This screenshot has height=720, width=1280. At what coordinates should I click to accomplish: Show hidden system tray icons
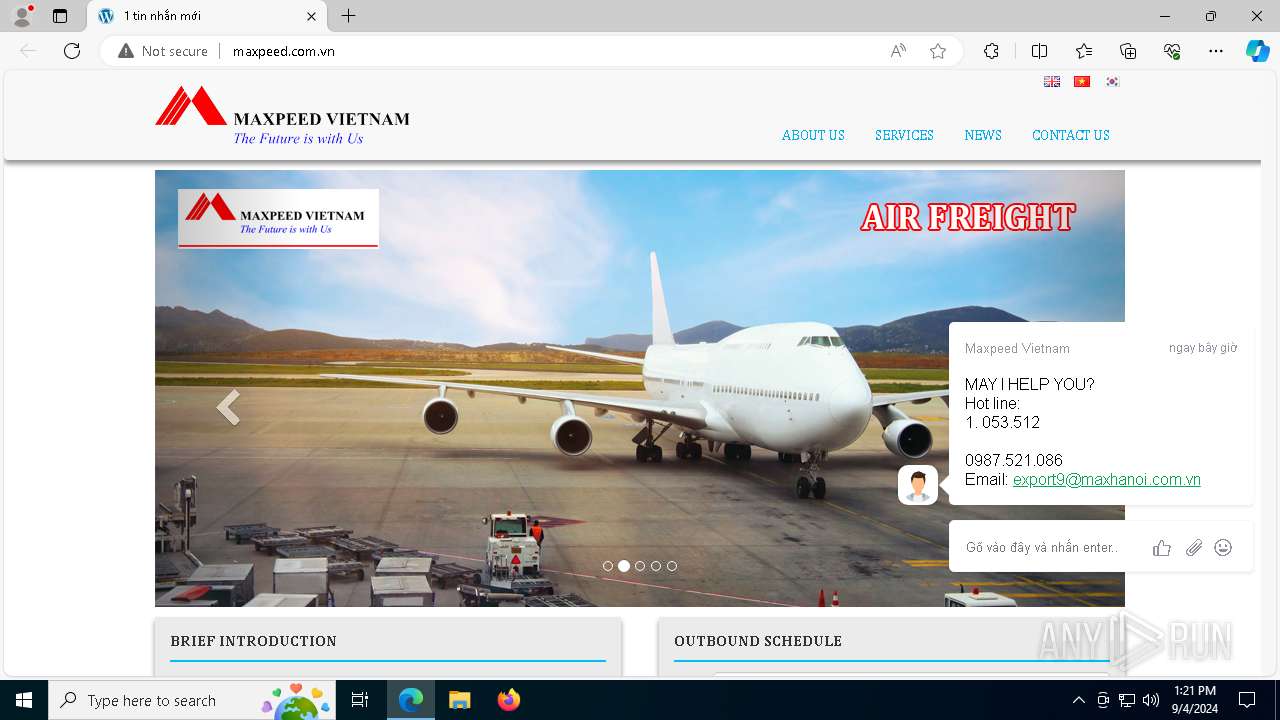pos(1078,700)
